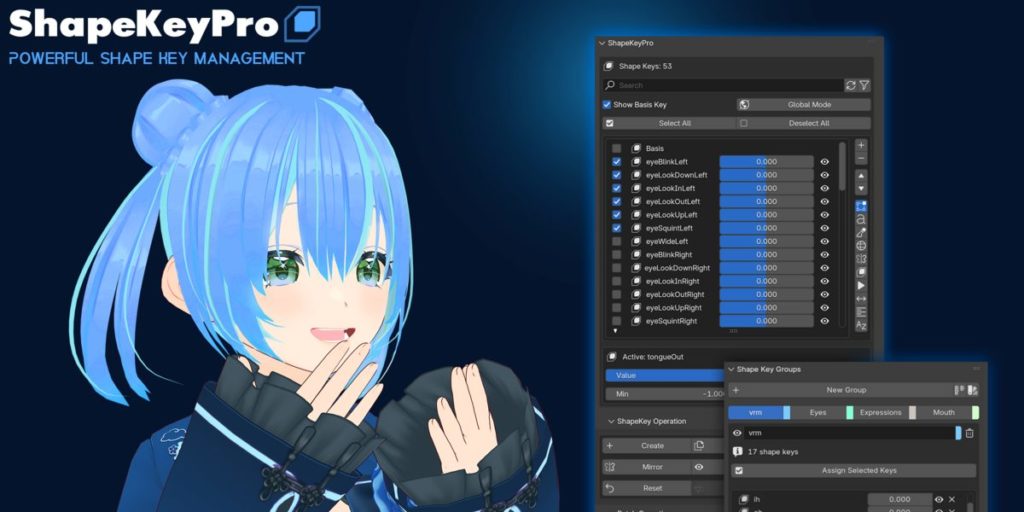Click the minus icon to remove shape key
This screenshot has height=512, width=1024.
(861, 159)
